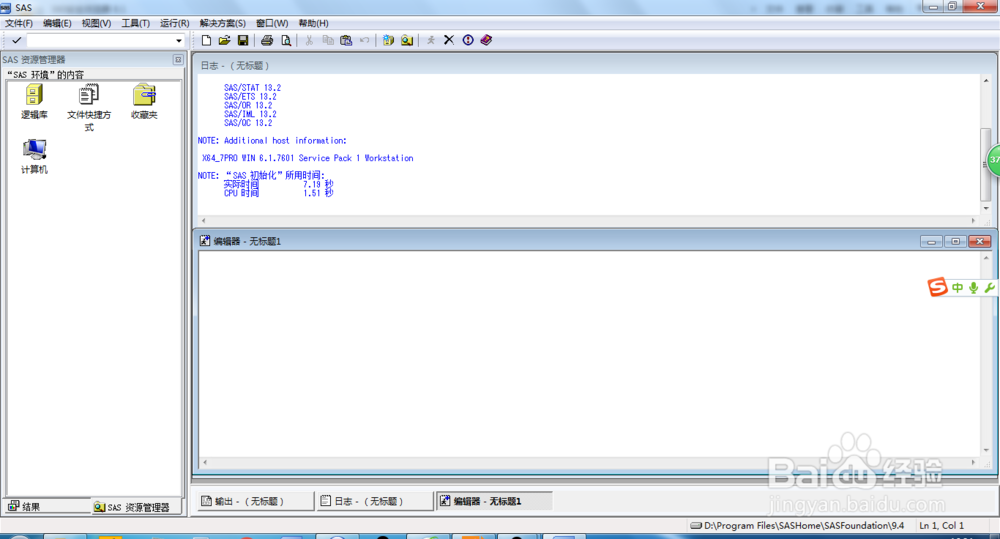Open the 解决方案(S) menu
This screenshot has width=1000, height=539.
coord(223,23)
